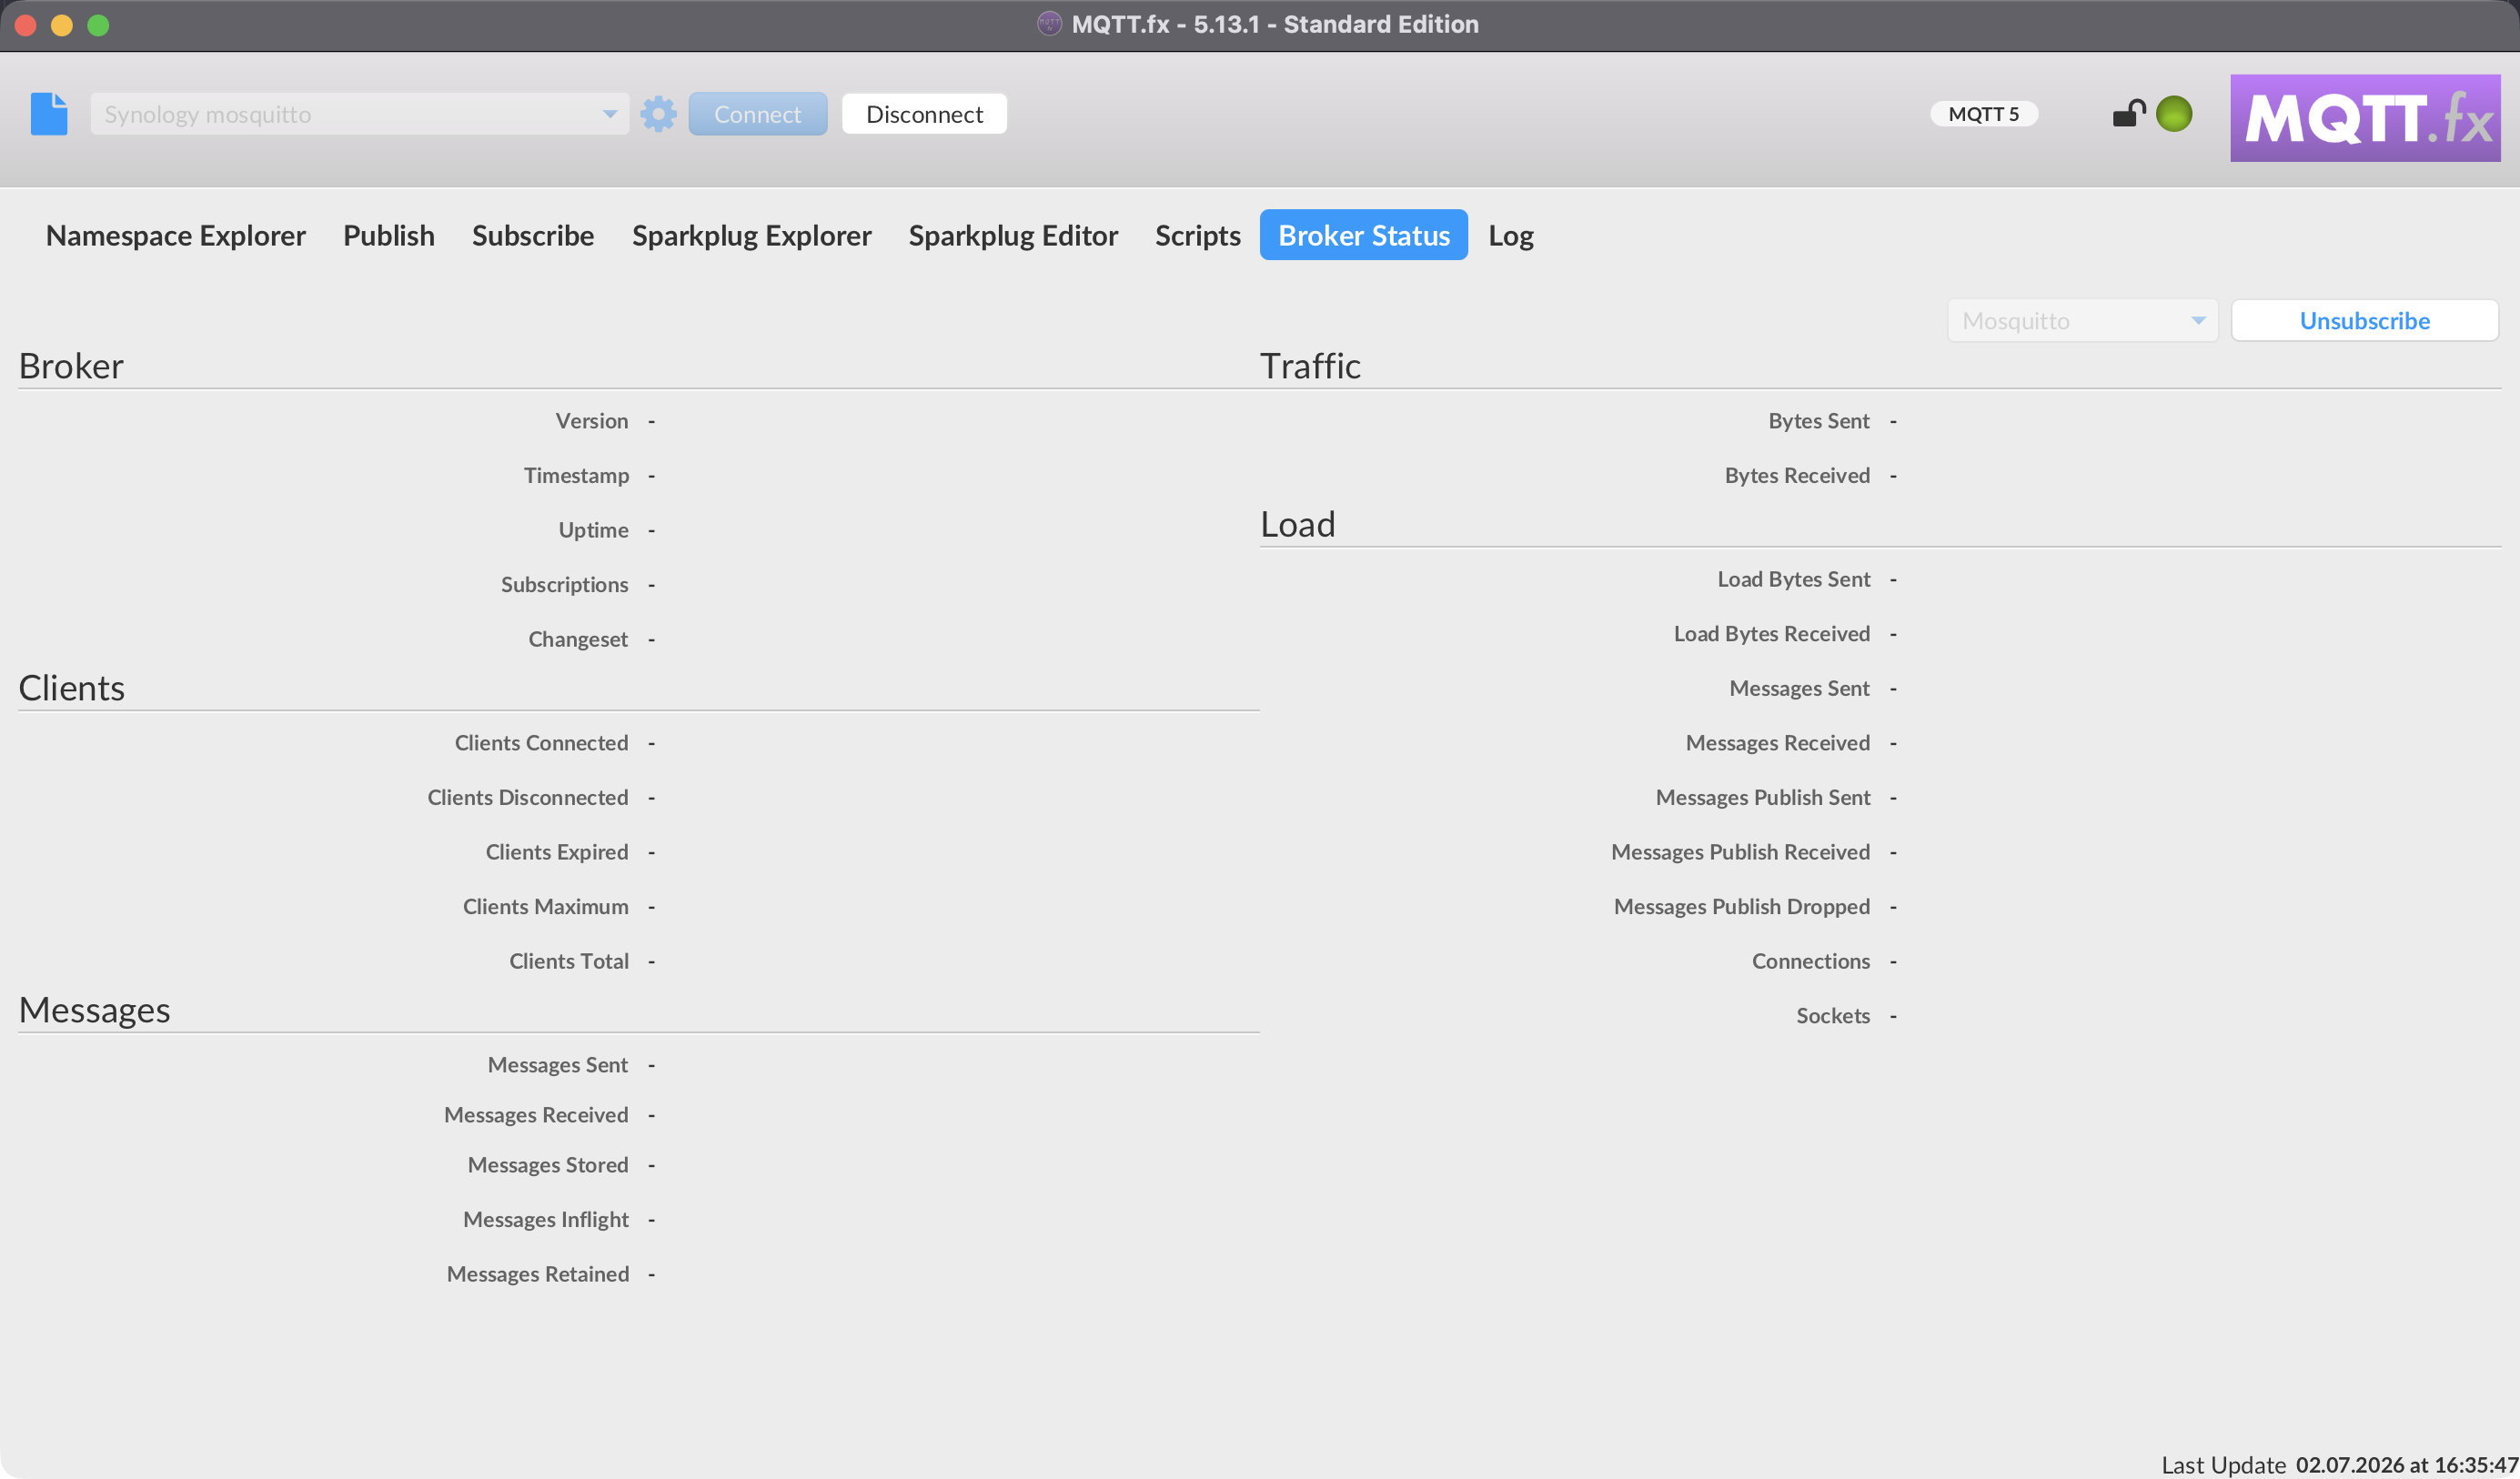Image resolution: width=2520 pixels, height=1479 pixels.
Task: Click the Messages section heading
Action: point(95,1010)
